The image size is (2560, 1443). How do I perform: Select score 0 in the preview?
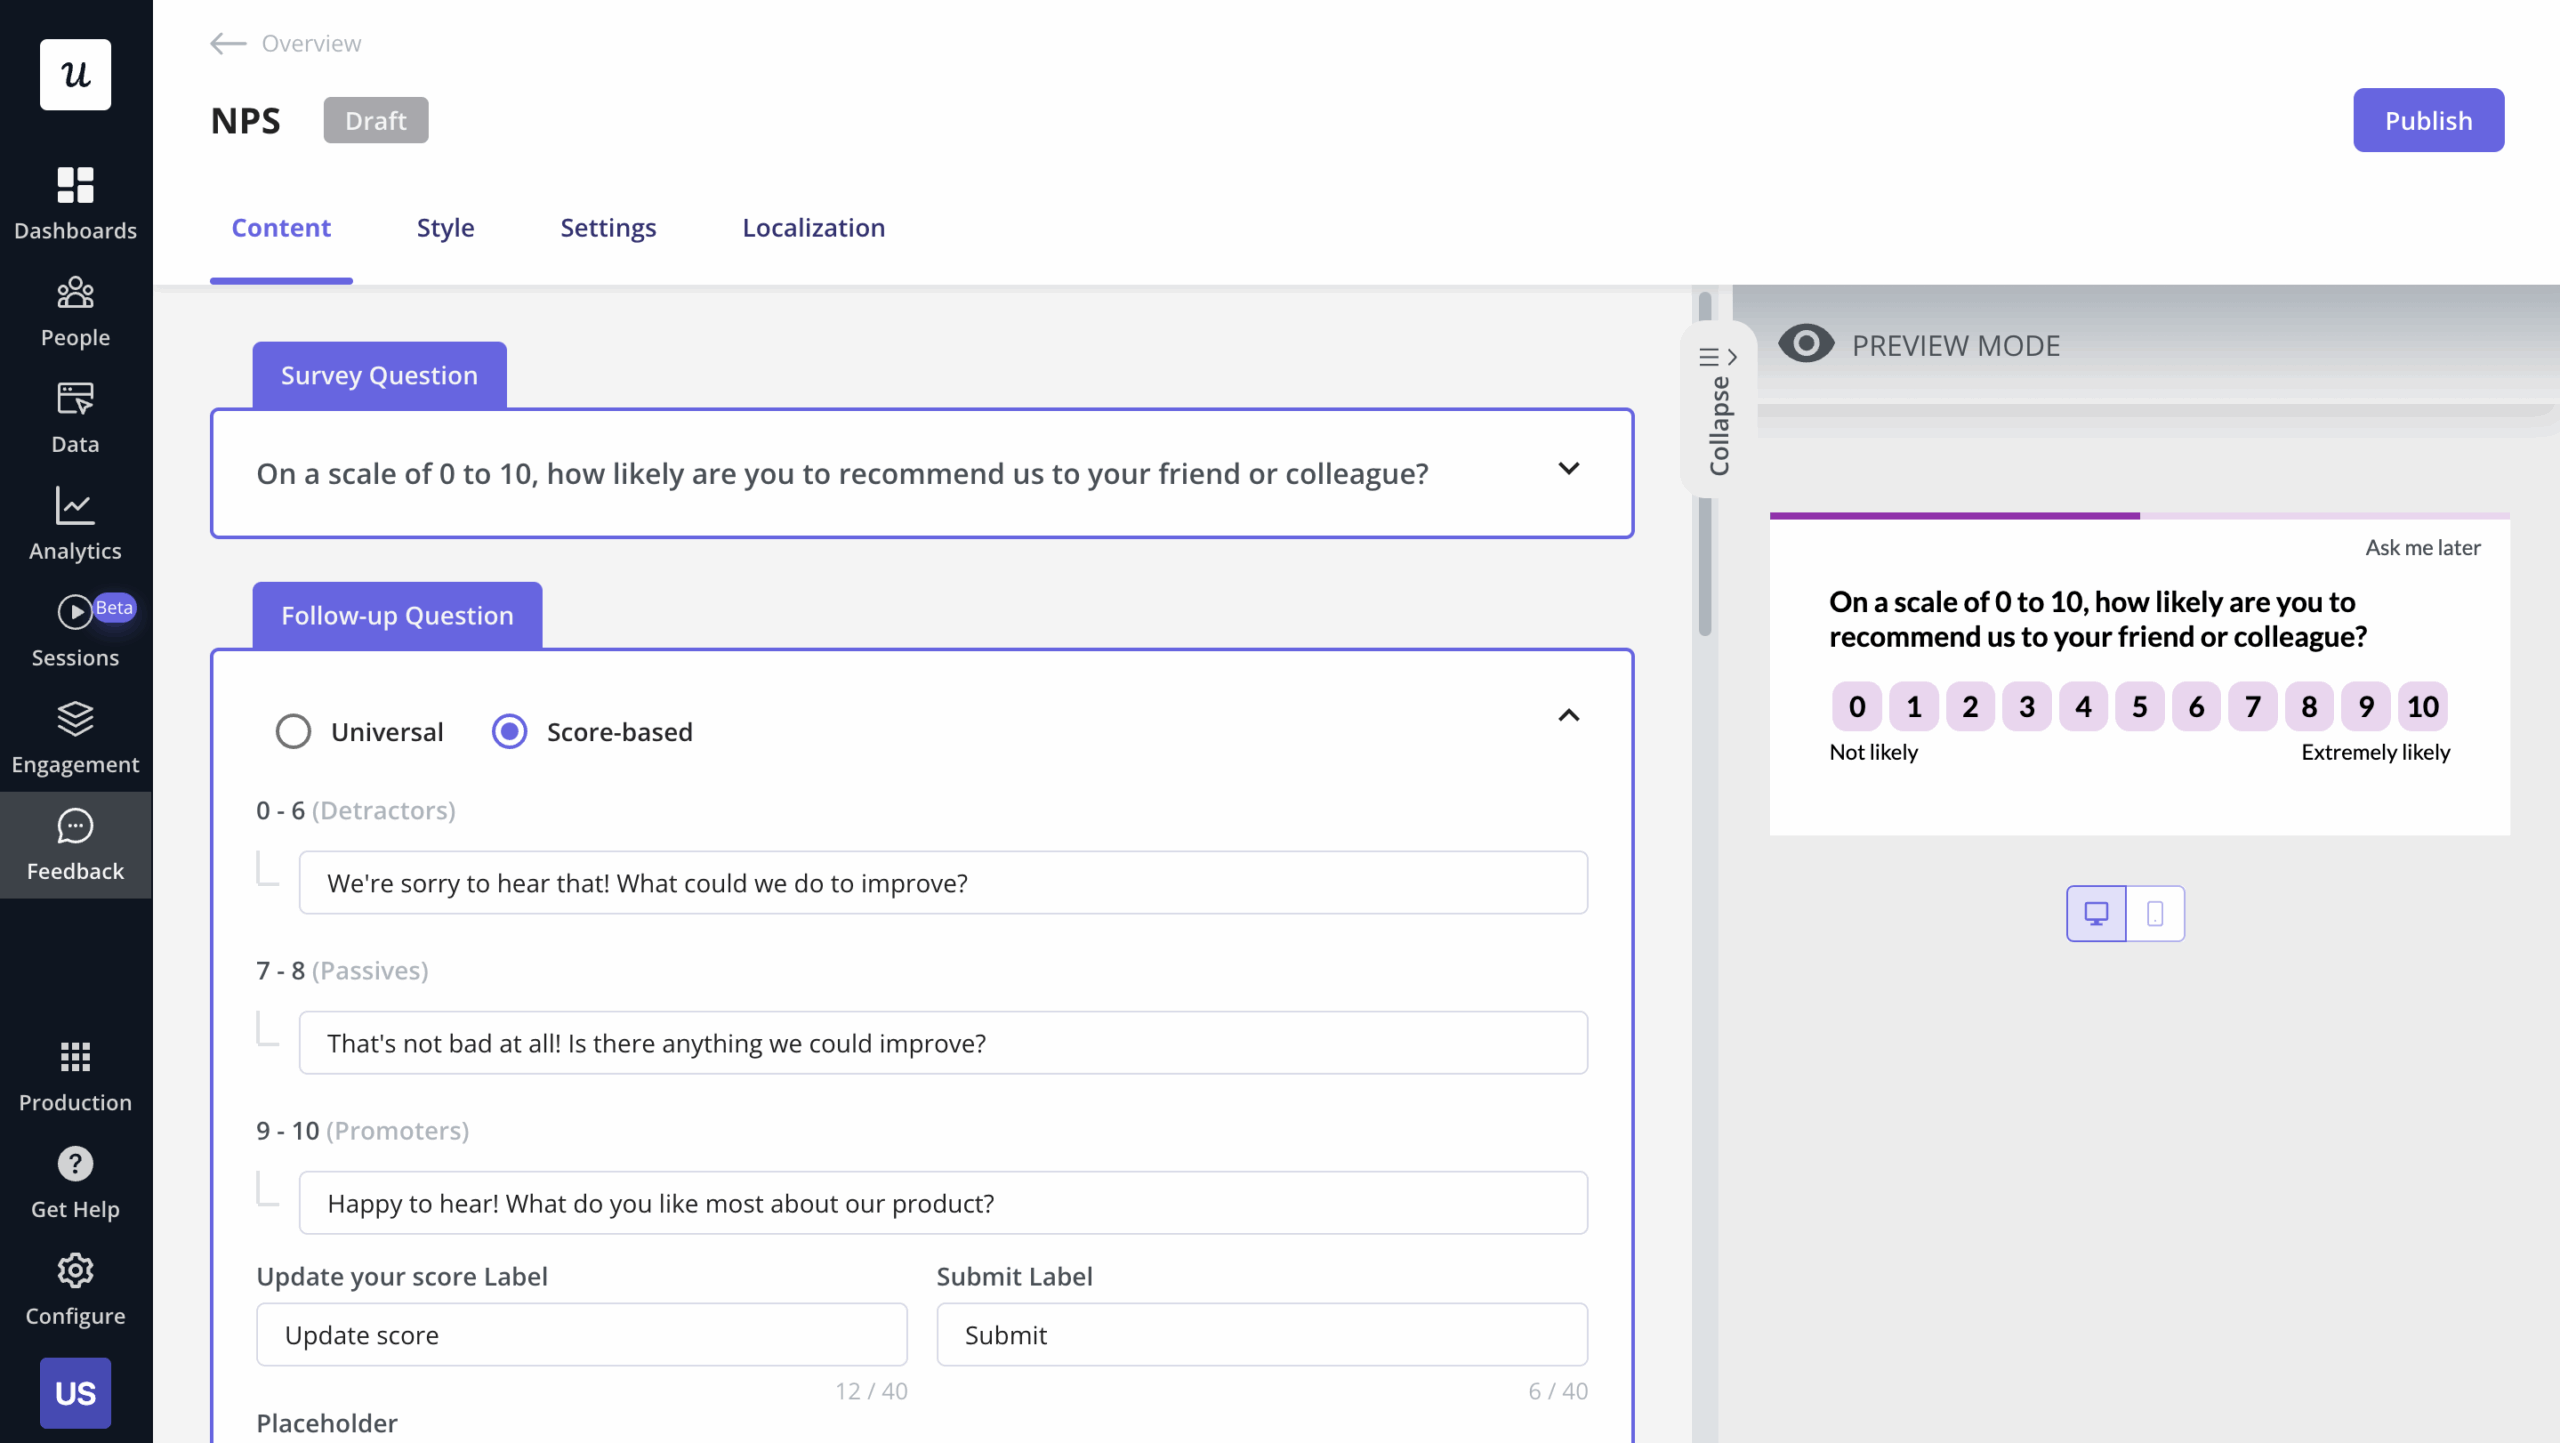(x=1857, y=707)
